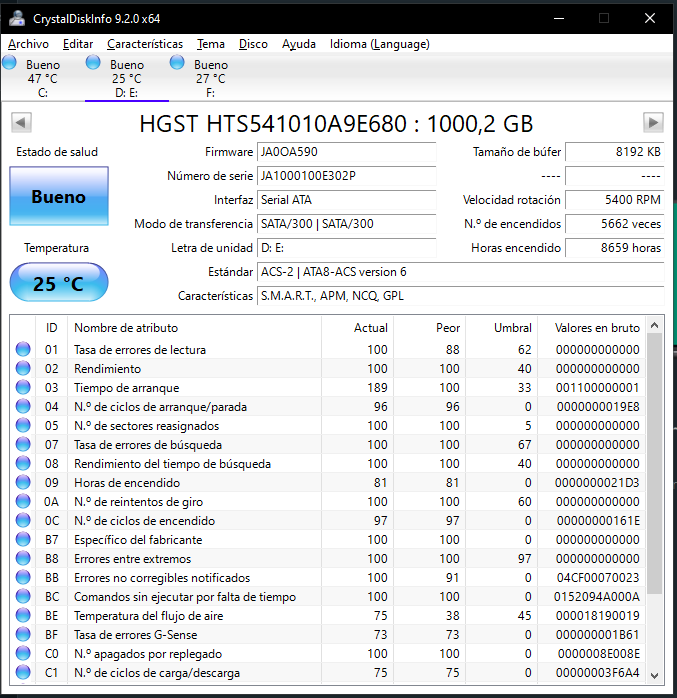
Task: Click the power-on count 5662 veces
Action: (x=615, y=224)
